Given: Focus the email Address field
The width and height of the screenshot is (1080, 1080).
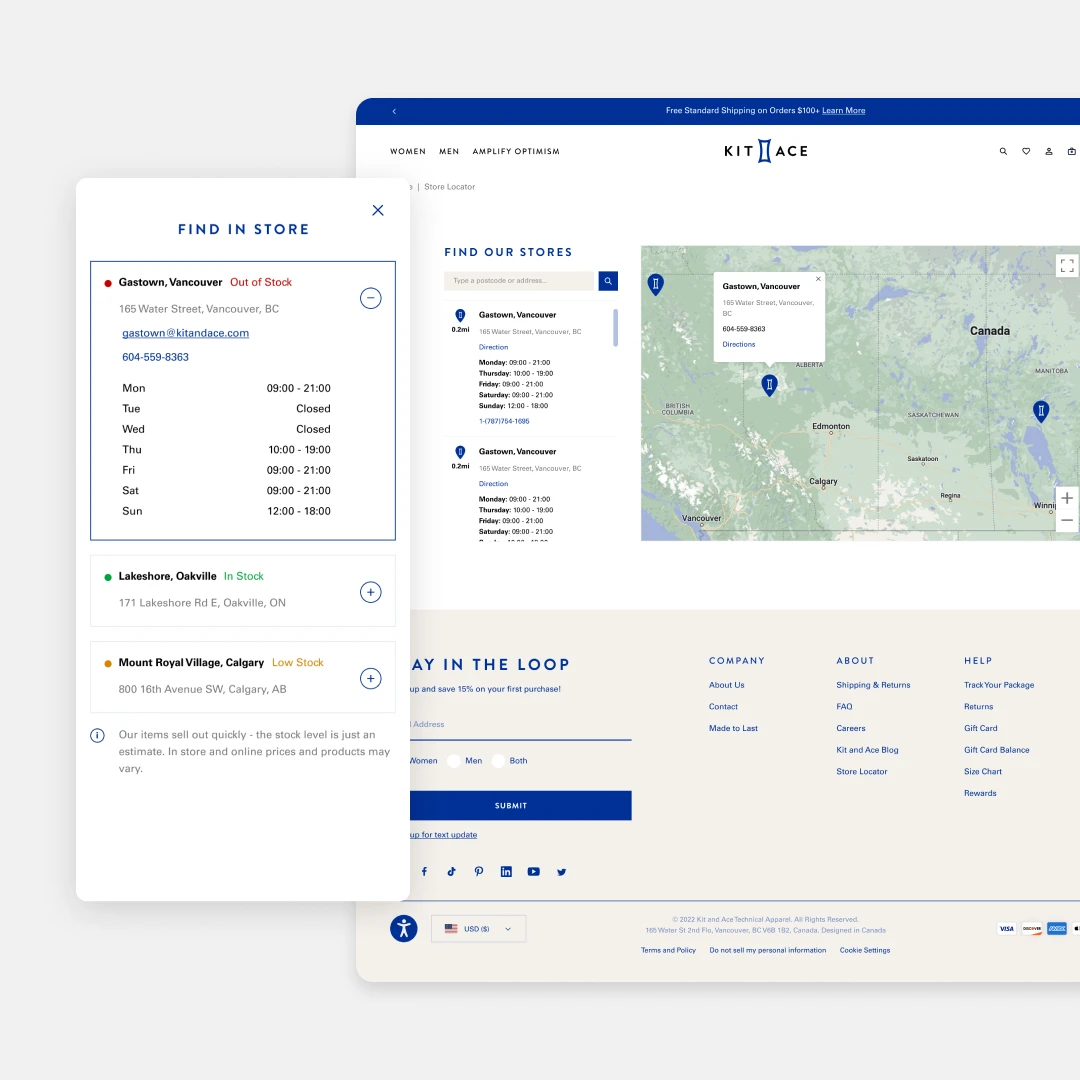Looking at the screenshot, I should [521, 725].
